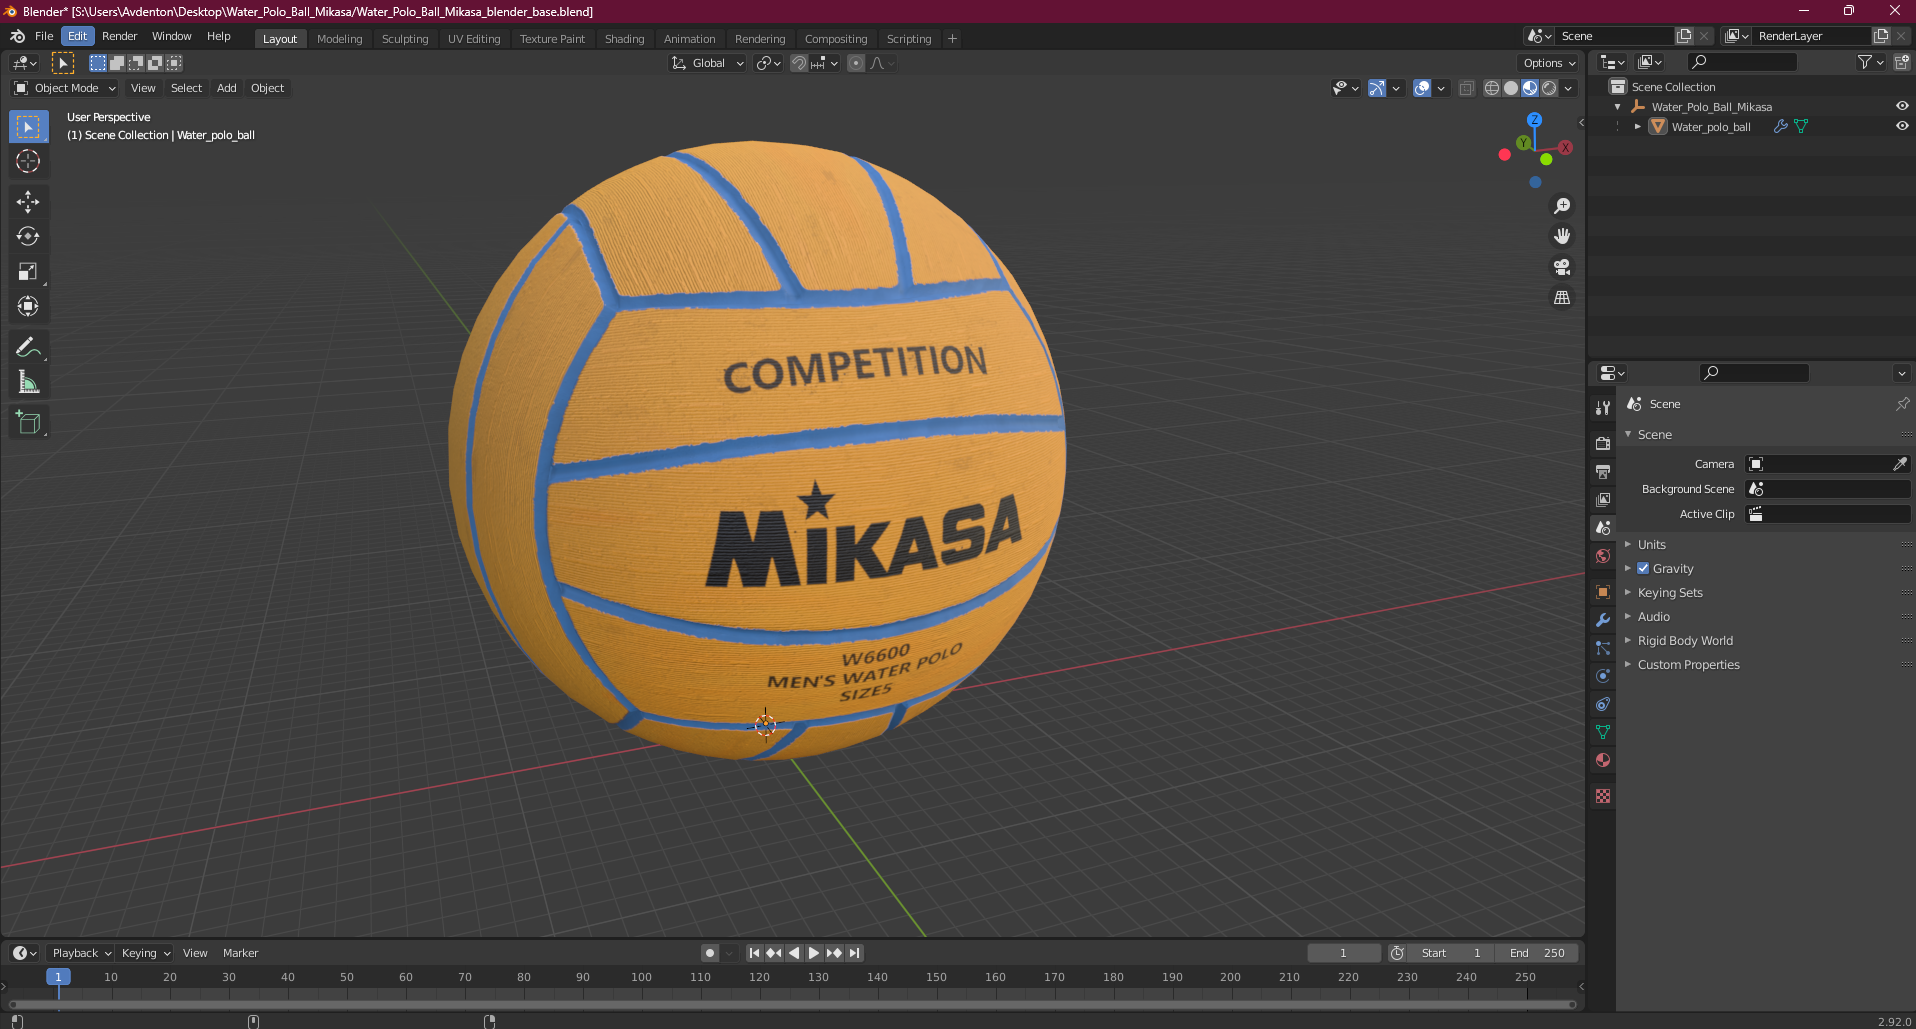Activate the 3D Cursor tool
The height and width of the screenshot is (1029, 1916).
click(x=28, y=161)
